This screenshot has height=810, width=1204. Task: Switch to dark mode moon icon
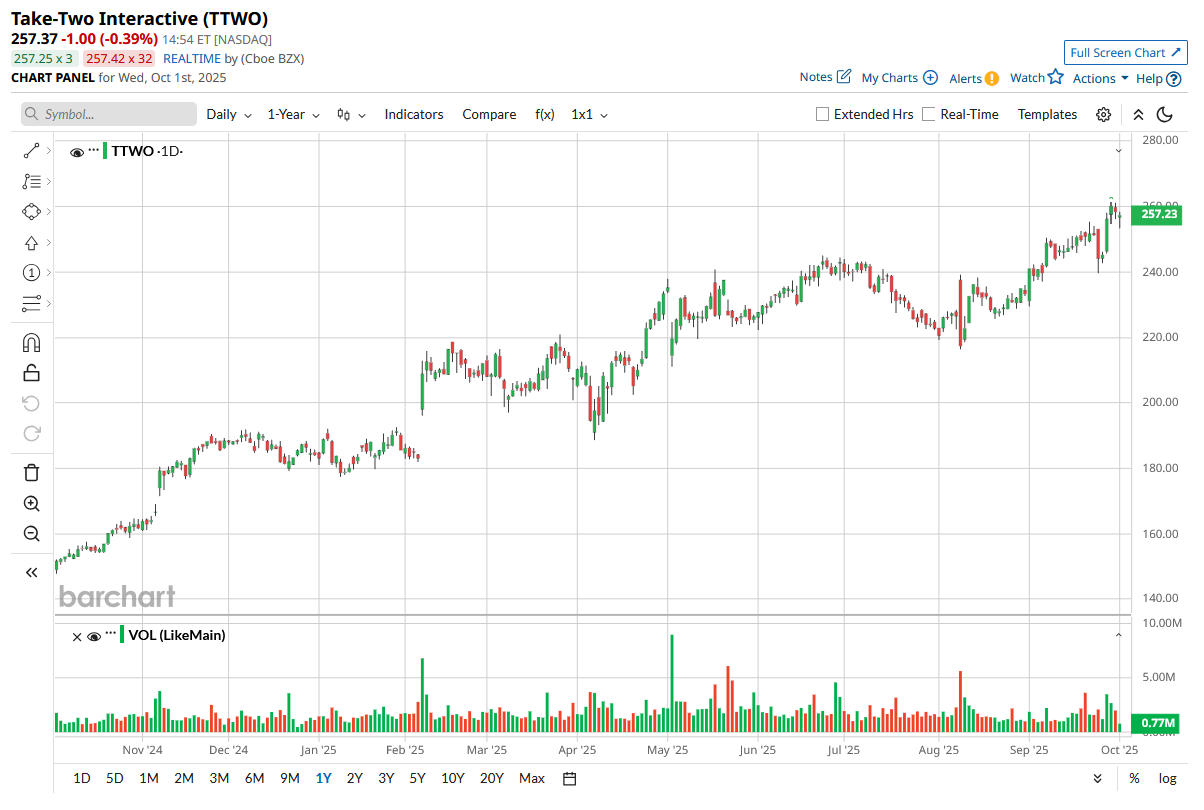tap(1165, 114)
